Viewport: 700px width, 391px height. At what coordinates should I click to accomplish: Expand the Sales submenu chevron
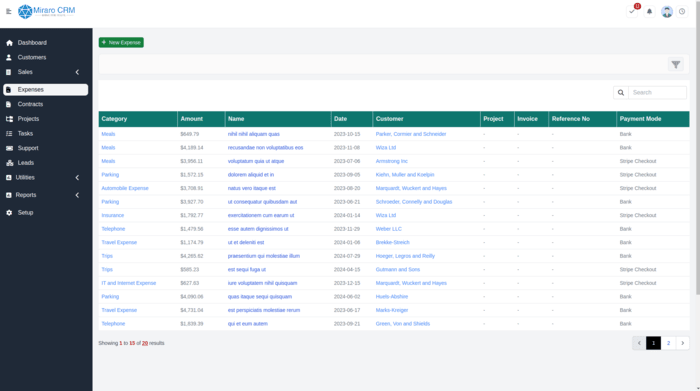click(77, 72)
